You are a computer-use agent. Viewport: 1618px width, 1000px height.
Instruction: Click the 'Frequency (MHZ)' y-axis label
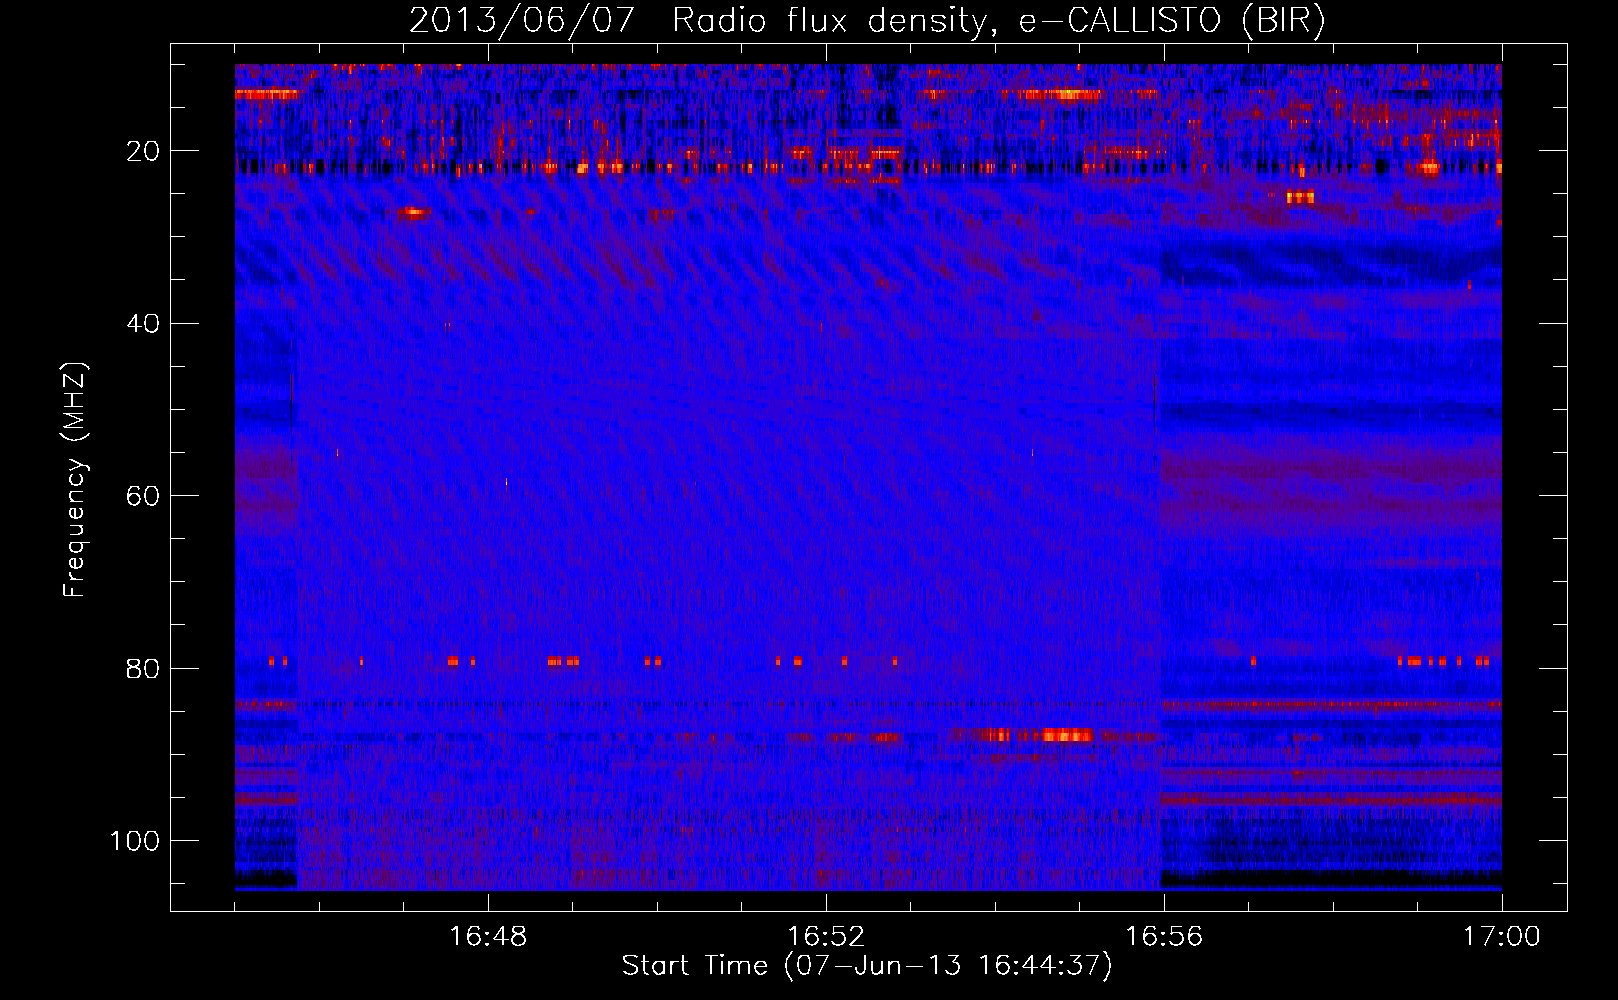pyautogui.click(x=75, y=480)
